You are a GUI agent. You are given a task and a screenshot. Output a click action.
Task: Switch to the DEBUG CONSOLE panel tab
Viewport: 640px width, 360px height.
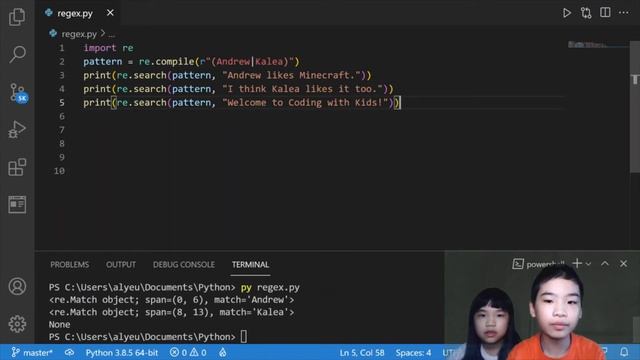coord(184,264)
